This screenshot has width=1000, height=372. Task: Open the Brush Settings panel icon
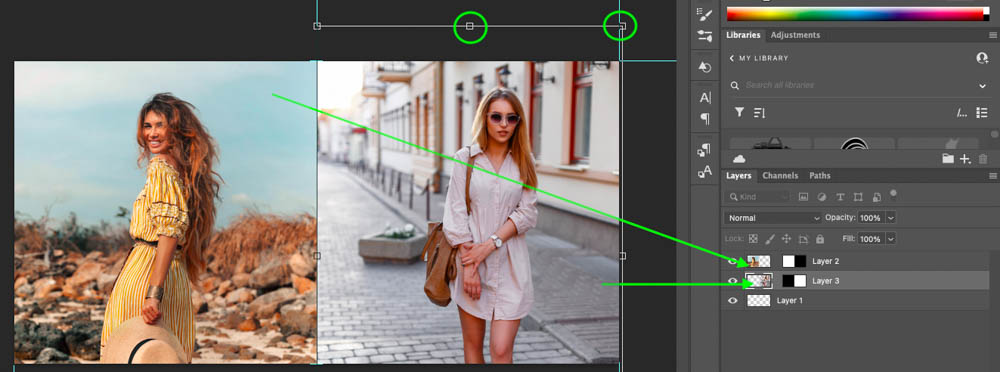(705, 14)
